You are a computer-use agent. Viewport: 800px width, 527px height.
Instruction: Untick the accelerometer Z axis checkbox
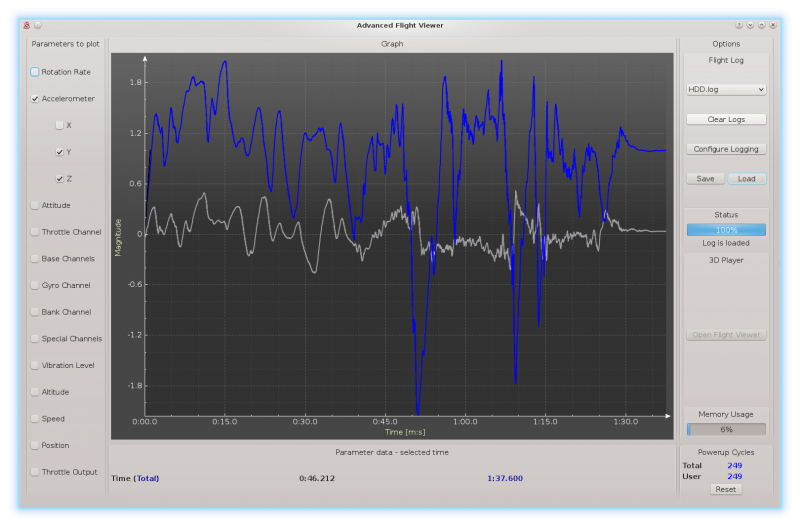pyautogui.click(x=60, y=179)
